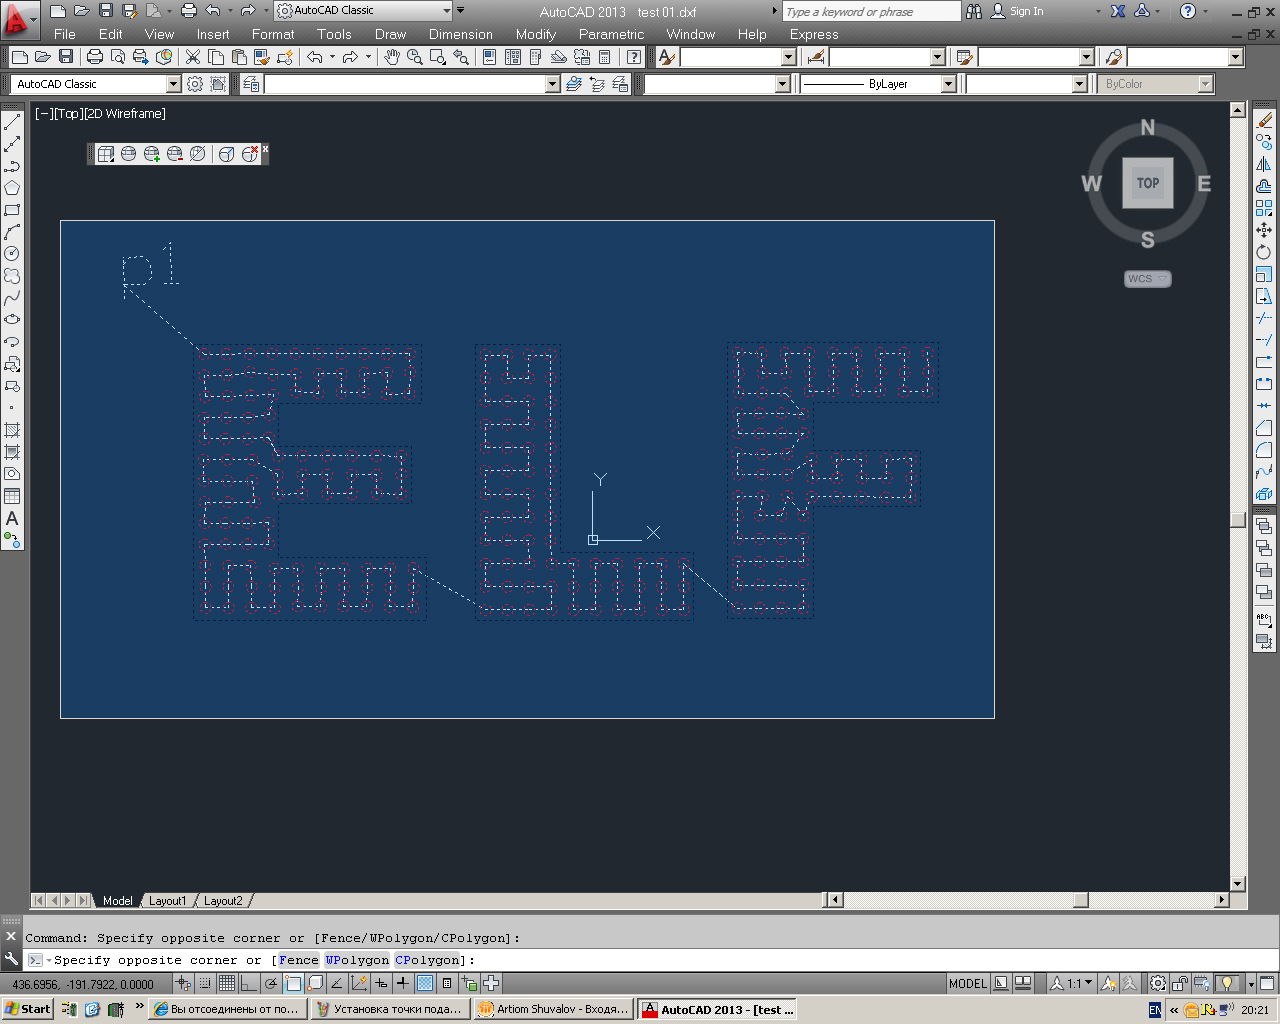1280x1024 pixels.
Task: Select the Rotate tool in the Modify toolbar
Action: click(1264, 252)
